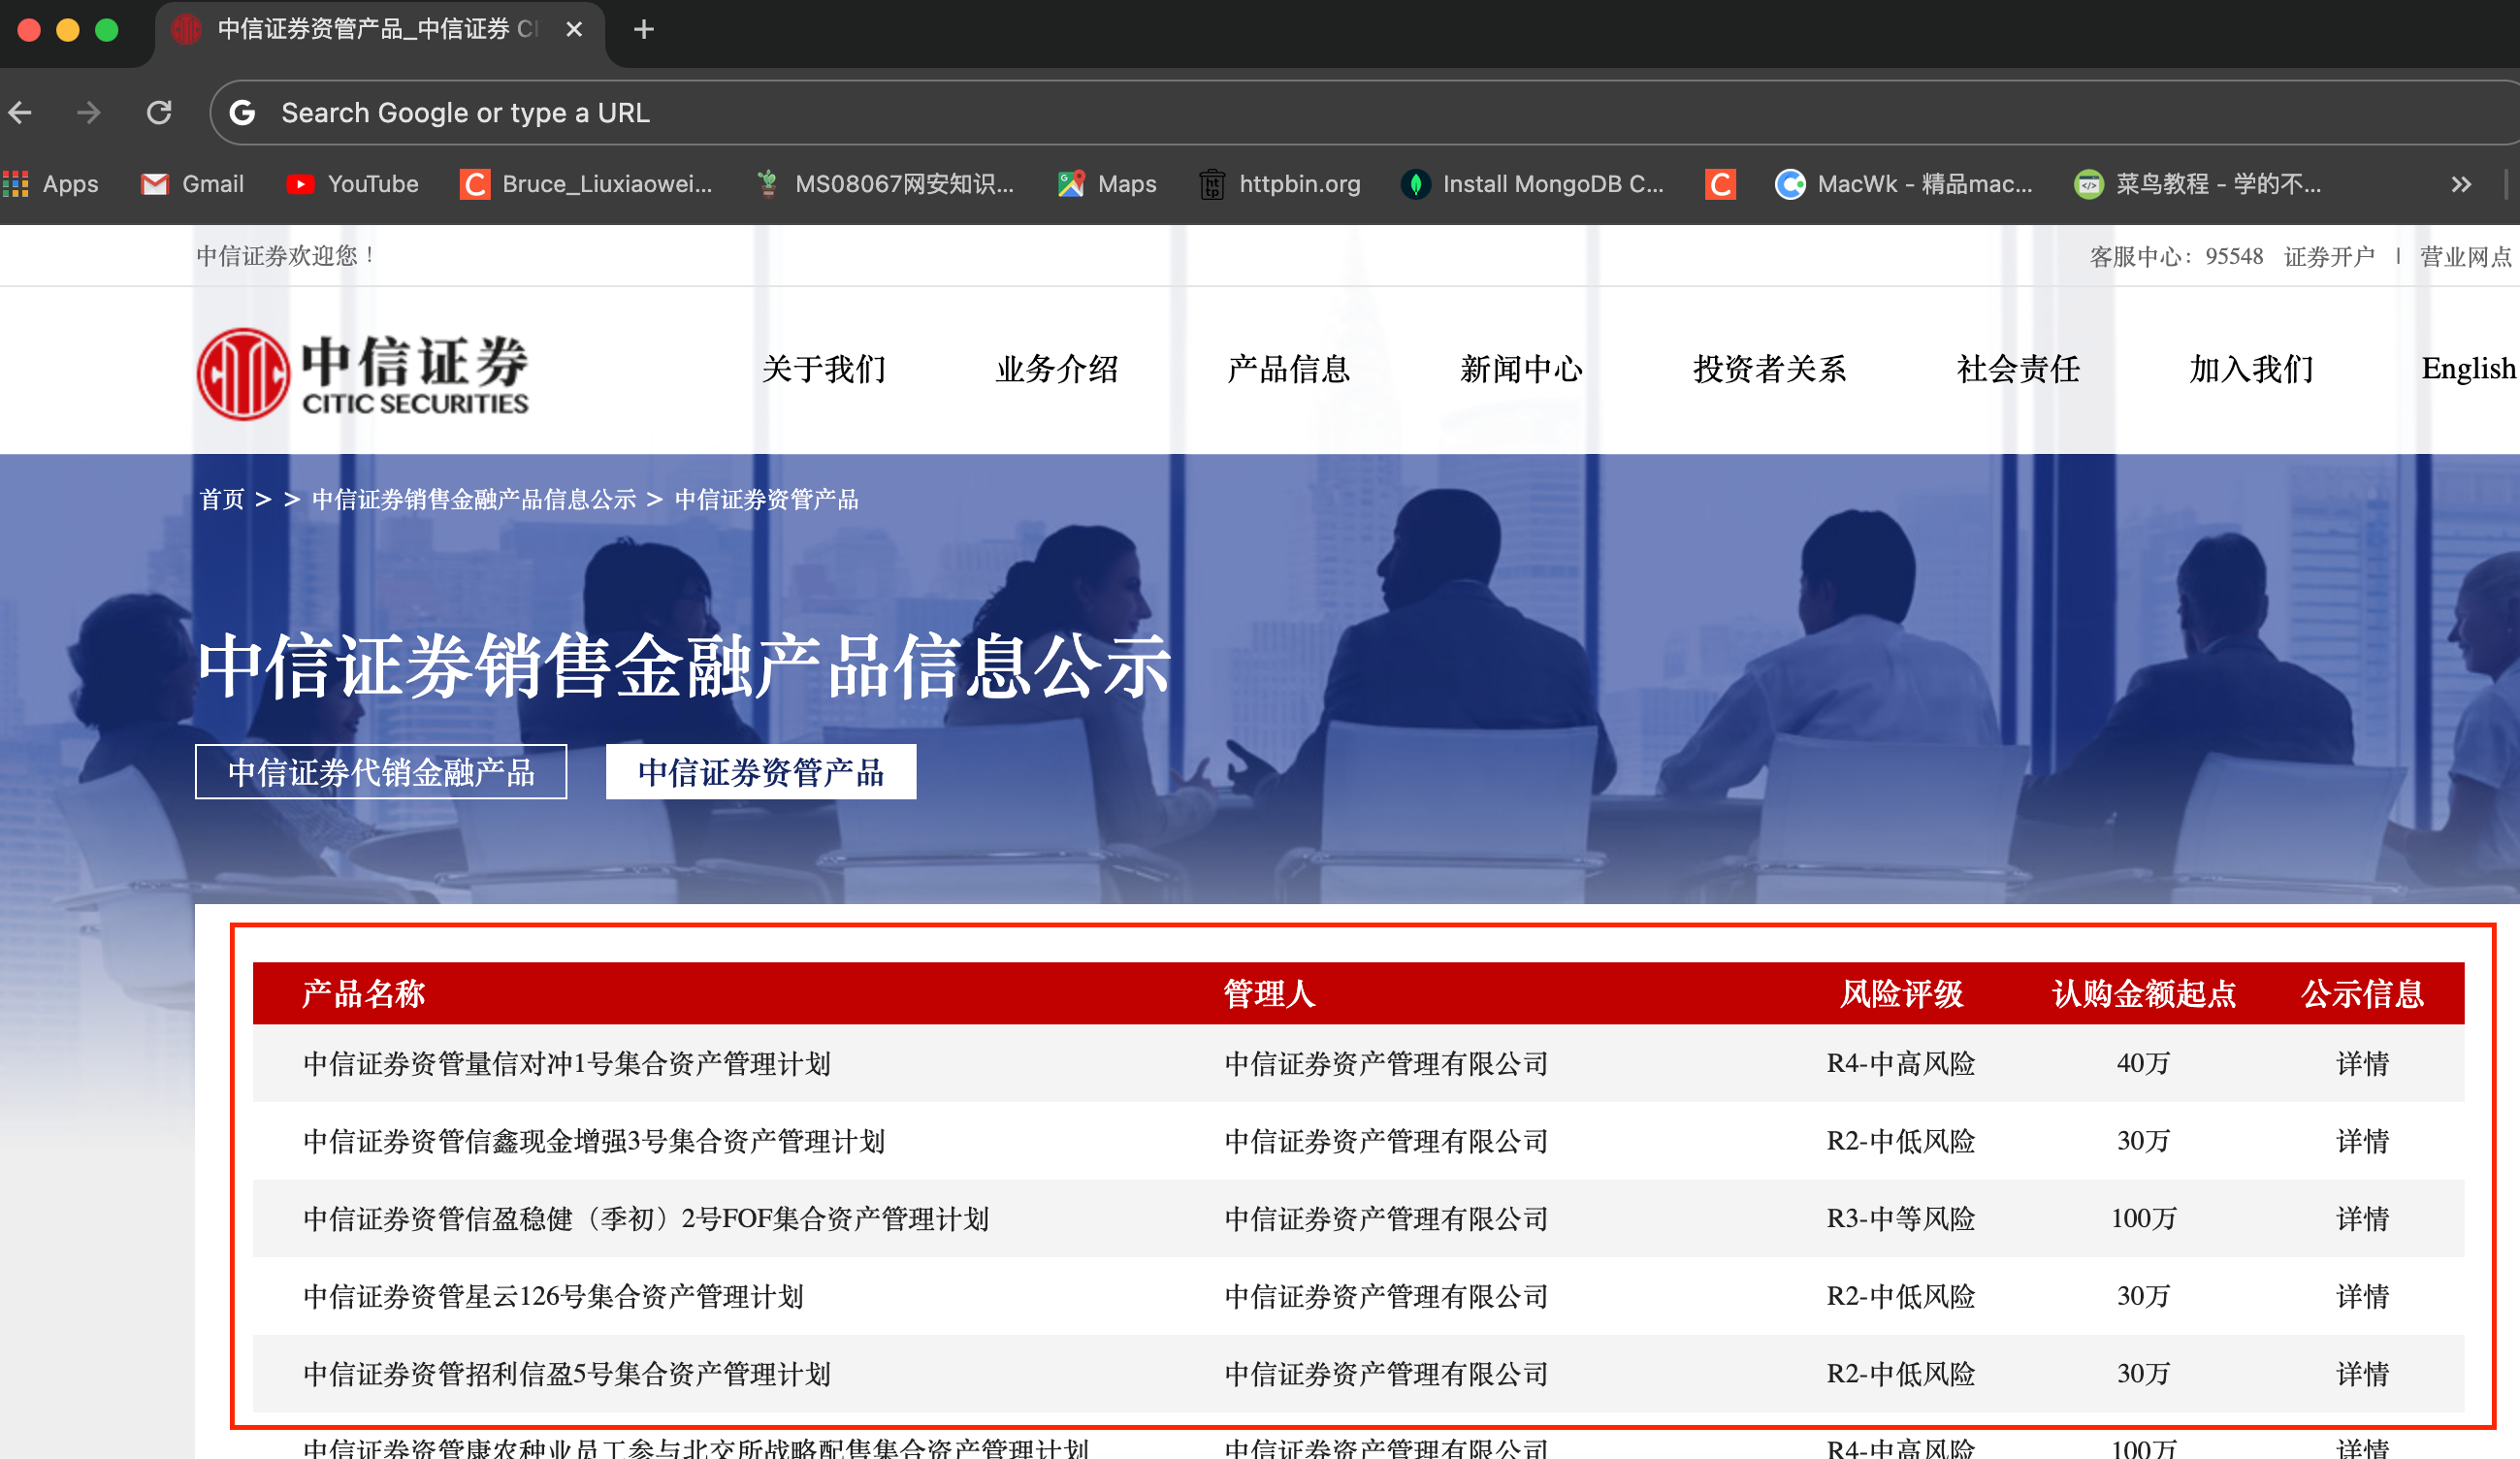Open the 加入我们 menu
Image resolution: width=2520 pixels, height=1459 pixels.
(2251, 369)
